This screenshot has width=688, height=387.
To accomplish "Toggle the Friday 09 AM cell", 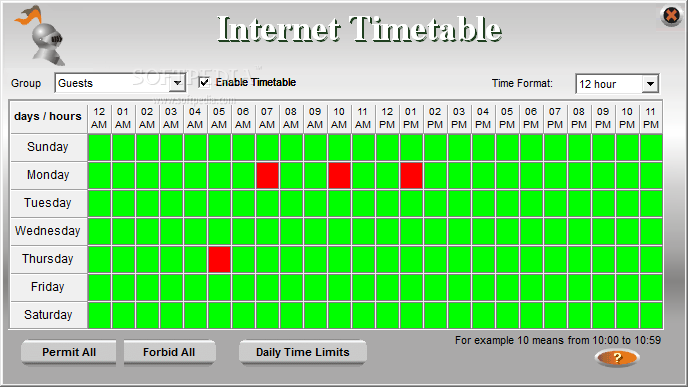I will [315, 287].
